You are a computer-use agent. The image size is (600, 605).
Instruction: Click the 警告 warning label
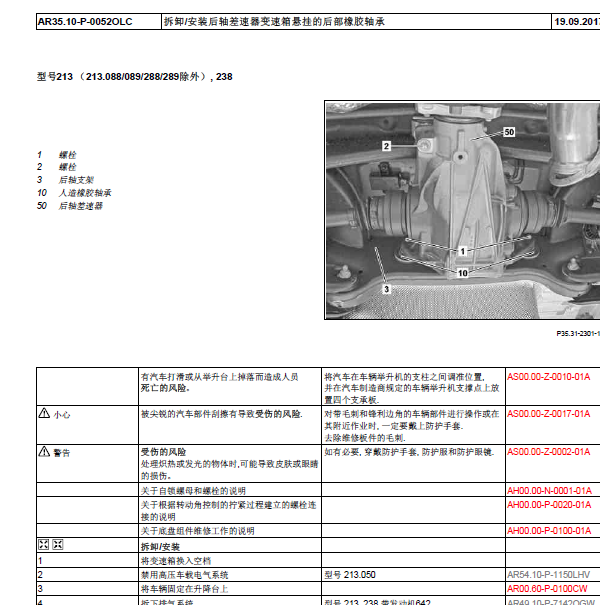click(x=62, y=453)
